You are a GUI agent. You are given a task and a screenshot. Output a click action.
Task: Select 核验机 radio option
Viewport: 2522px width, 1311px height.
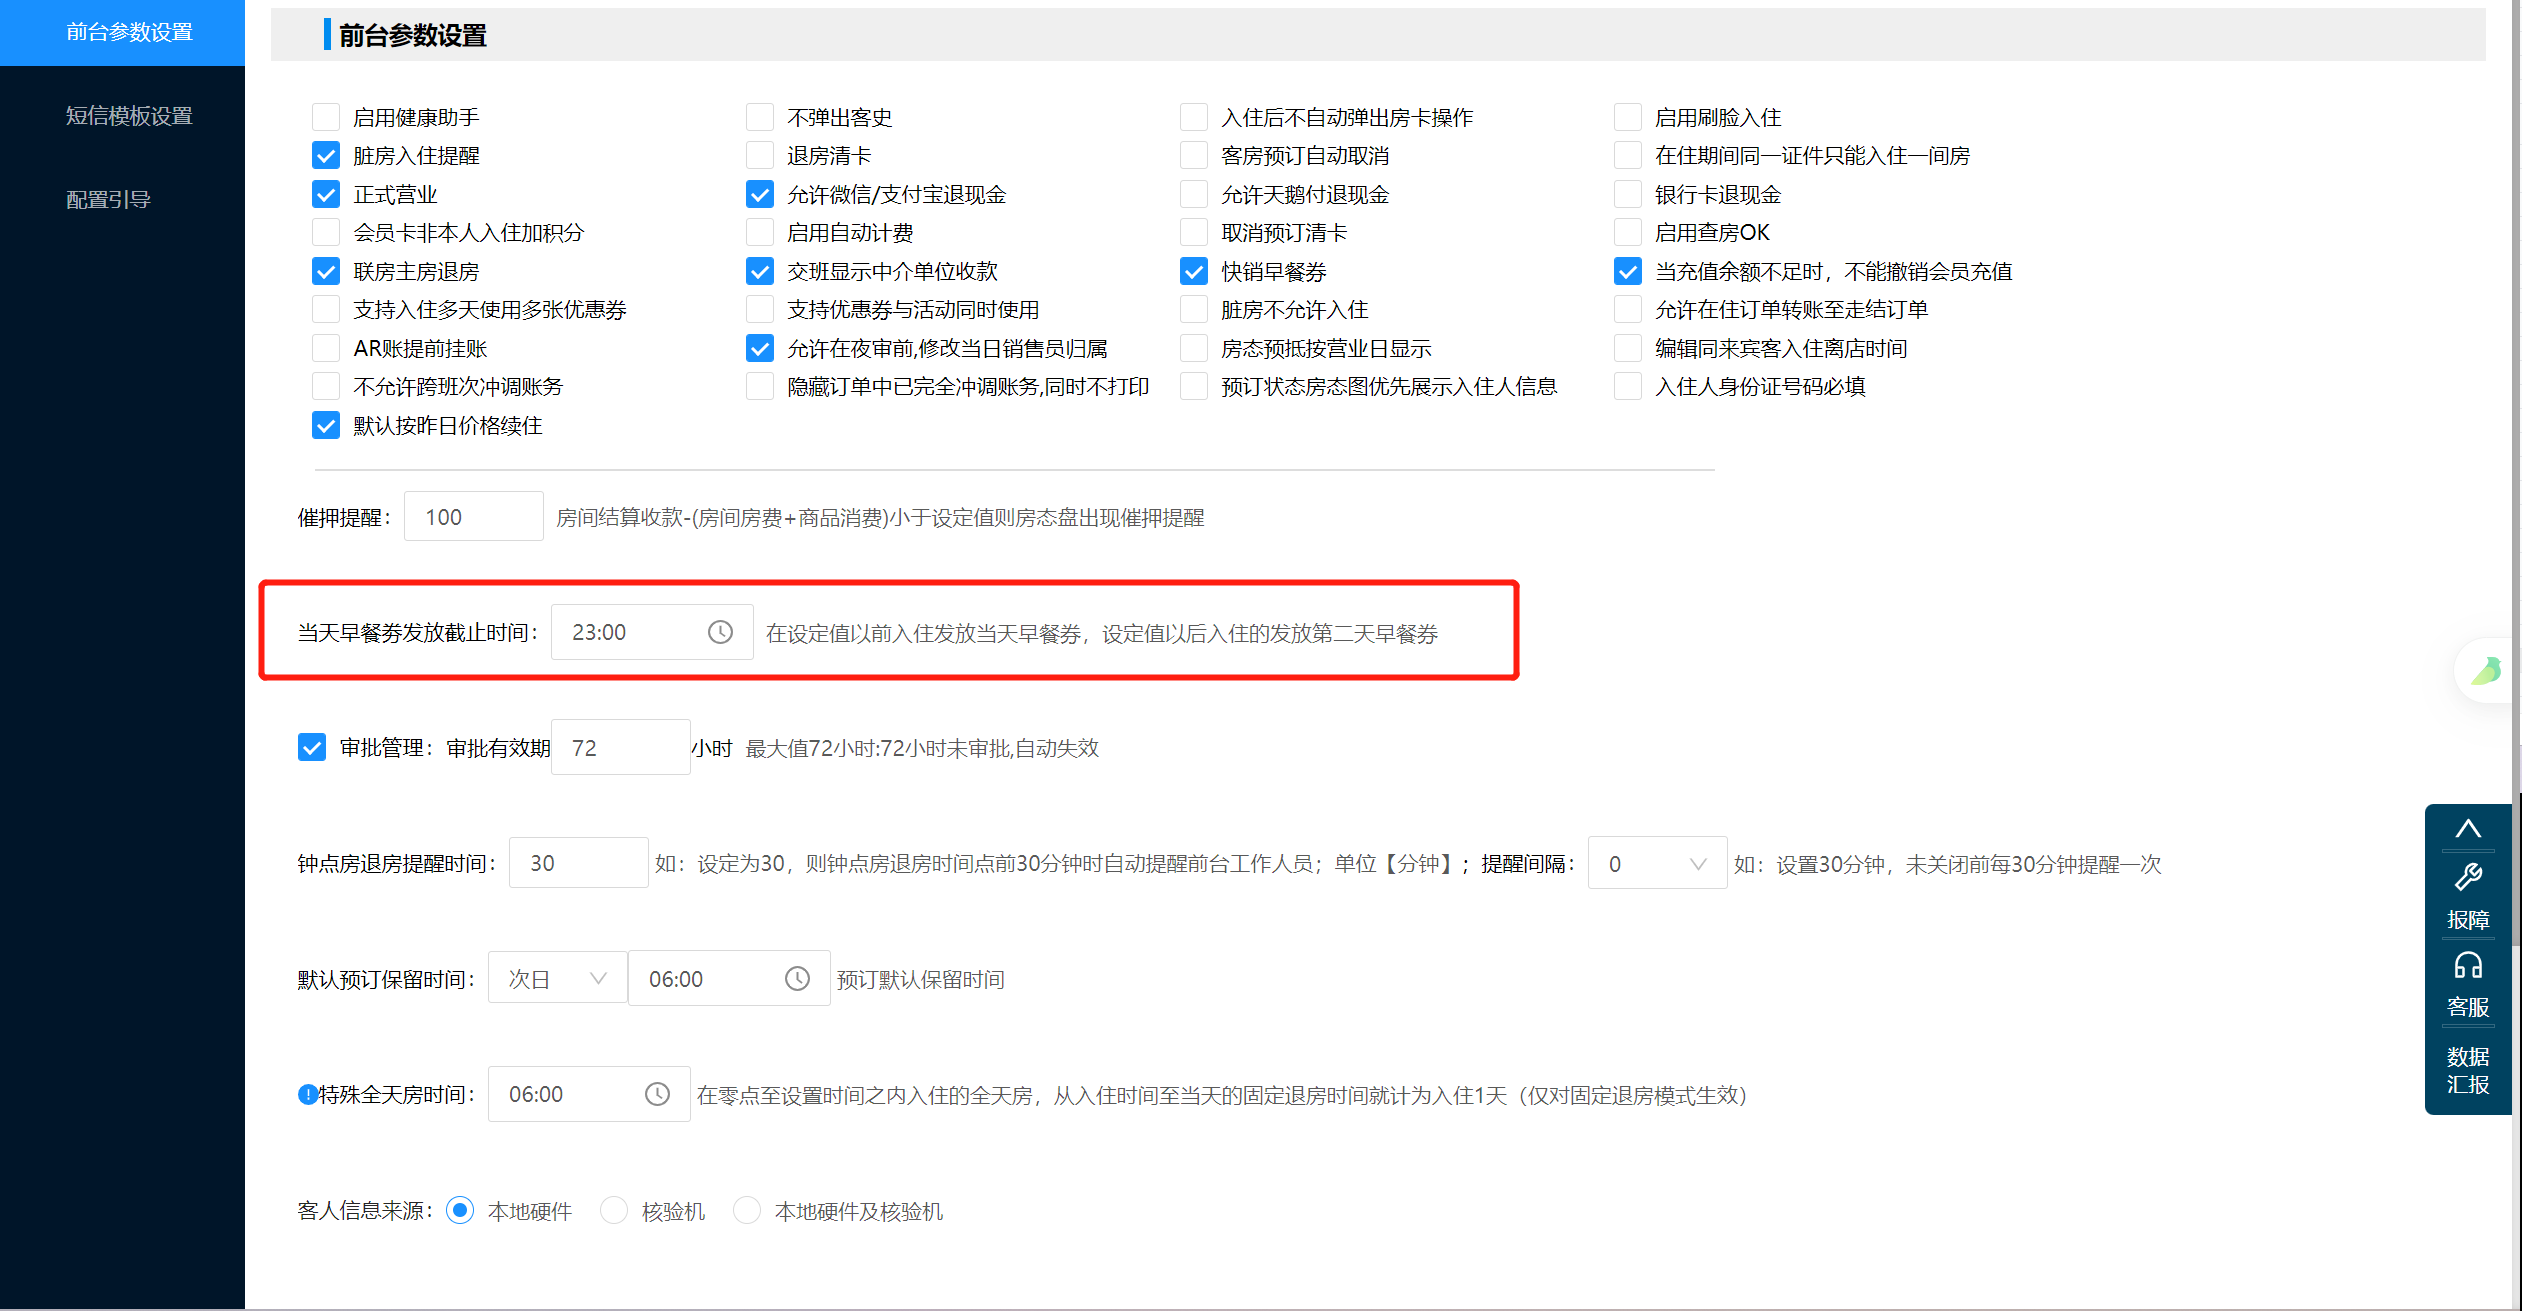[x=614, y=1210]
